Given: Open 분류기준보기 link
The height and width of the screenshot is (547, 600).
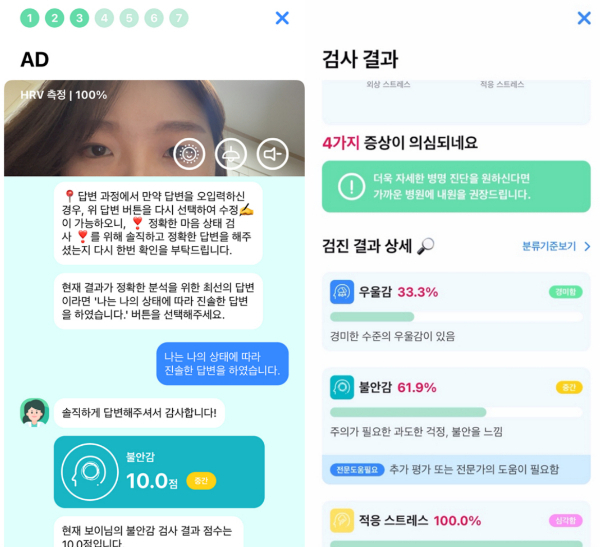Looking at the screenshot, I should tap(549, 246).
